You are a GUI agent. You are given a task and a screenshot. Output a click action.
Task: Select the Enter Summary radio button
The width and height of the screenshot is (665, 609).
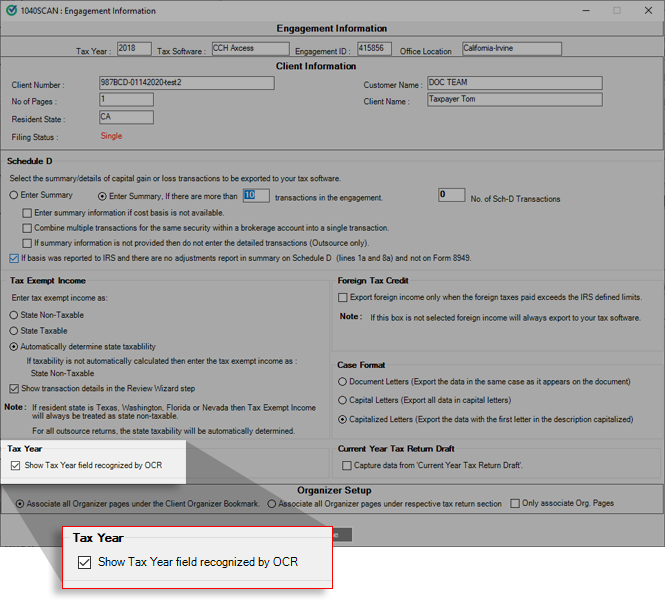tap(14, 196)
